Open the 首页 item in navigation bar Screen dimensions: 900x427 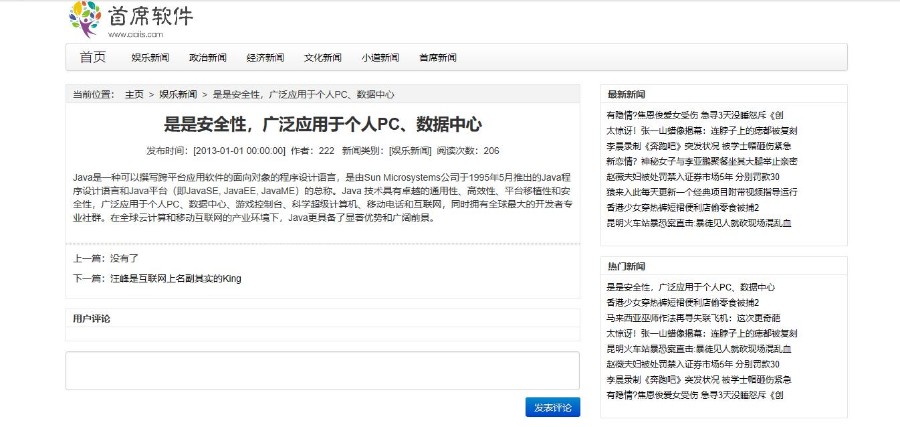point(93,57)
